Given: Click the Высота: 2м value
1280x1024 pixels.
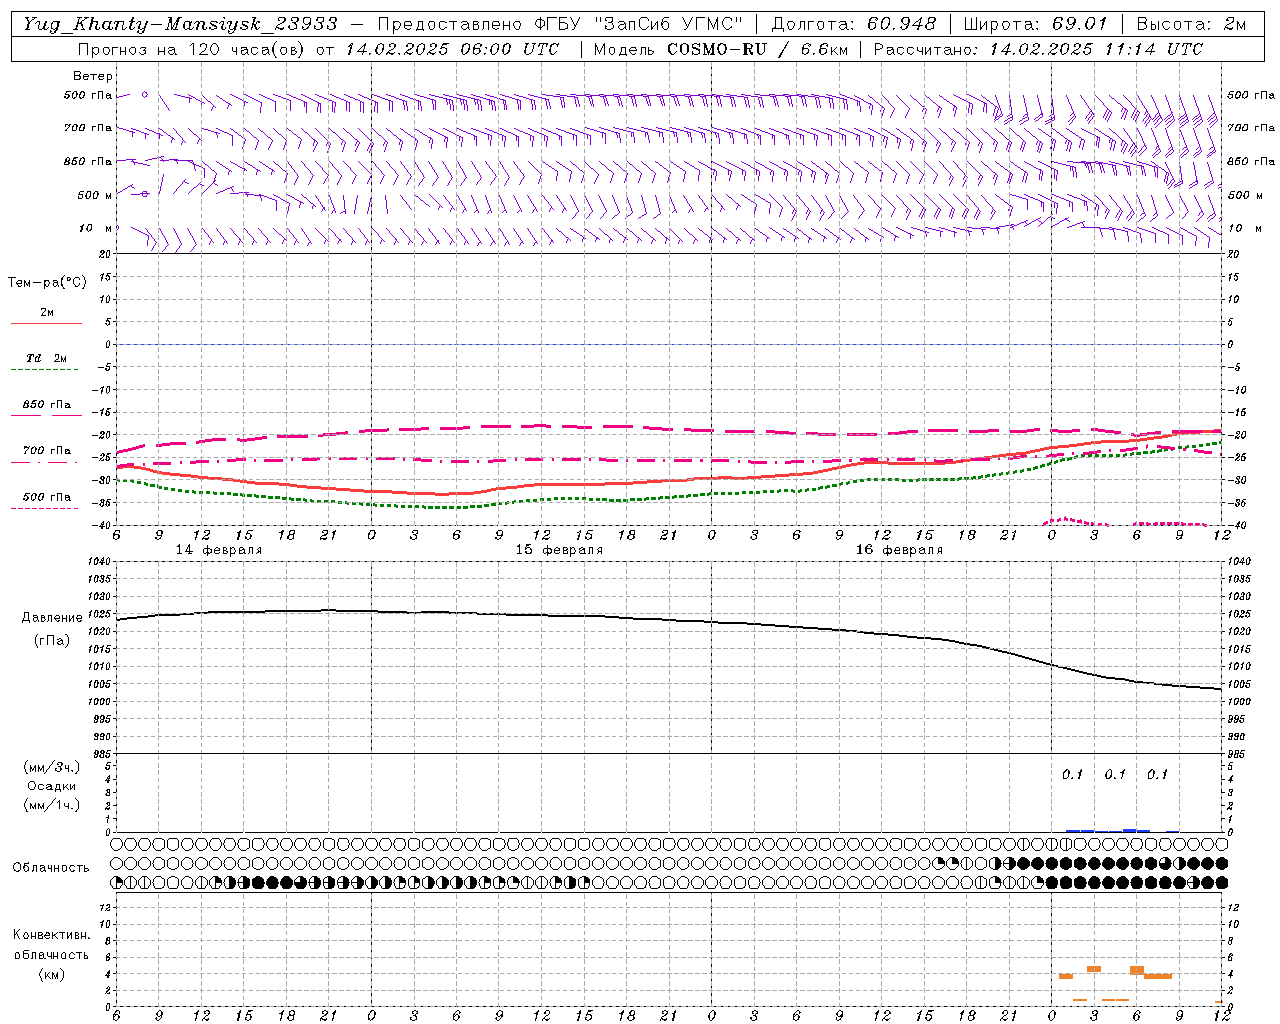Looking at the screenshot, I should click(1191, 24).
